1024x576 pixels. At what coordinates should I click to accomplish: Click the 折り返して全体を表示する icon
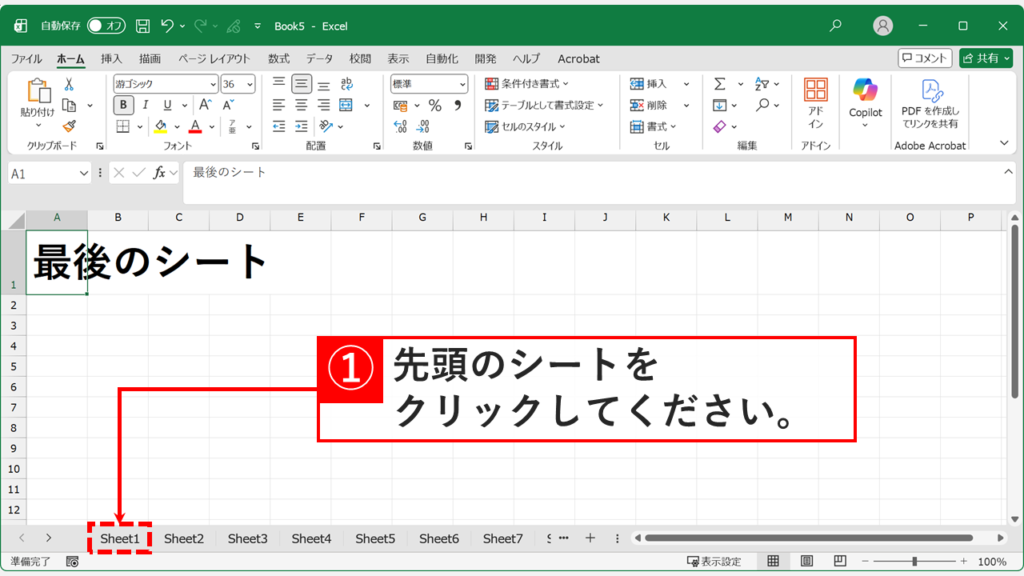tap(347, 84)
